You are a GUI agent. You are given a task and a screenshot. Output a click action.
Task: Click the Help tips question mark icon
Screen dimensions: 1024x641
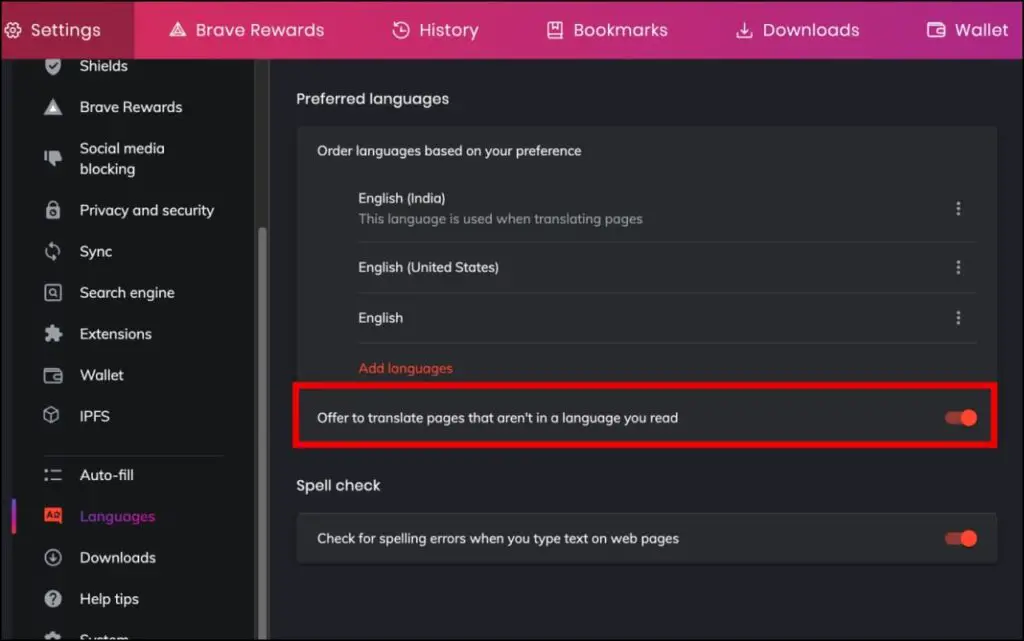pyautogui.click(x=53, y=599)
